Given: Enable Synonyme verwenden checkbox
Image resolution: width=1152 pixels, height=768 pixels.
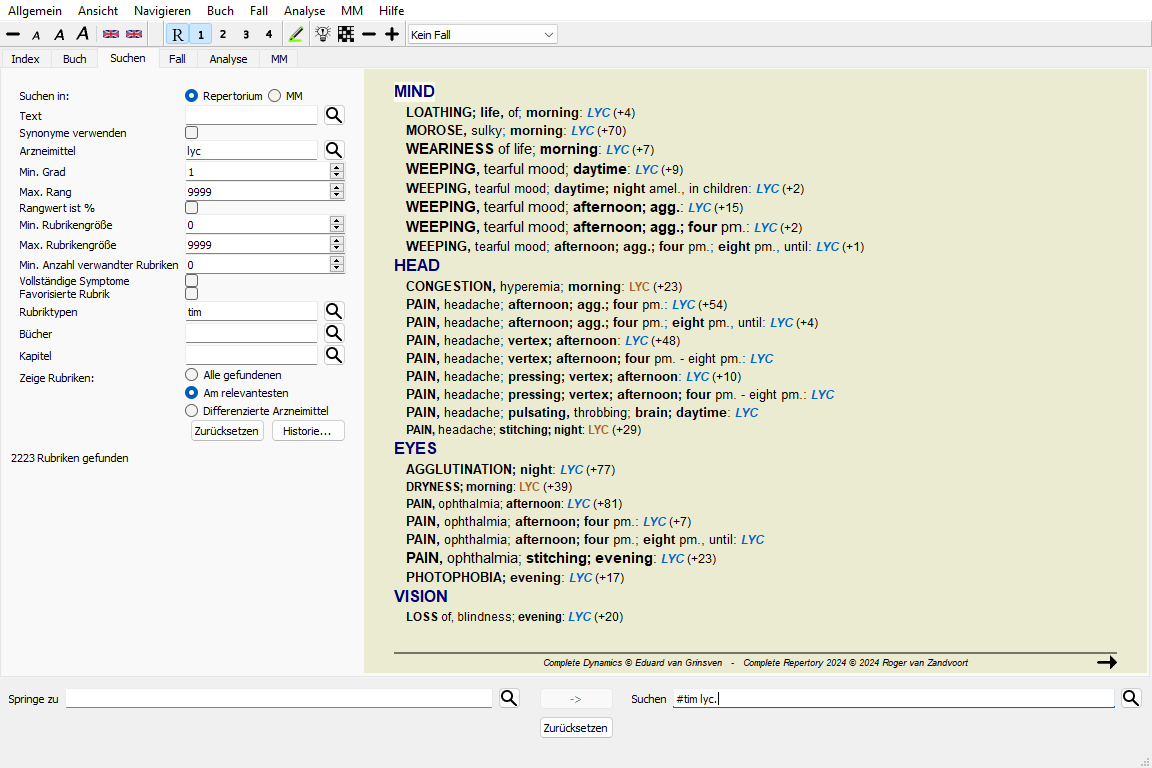Looking at the screenshot, I should (x=192, y=132).
